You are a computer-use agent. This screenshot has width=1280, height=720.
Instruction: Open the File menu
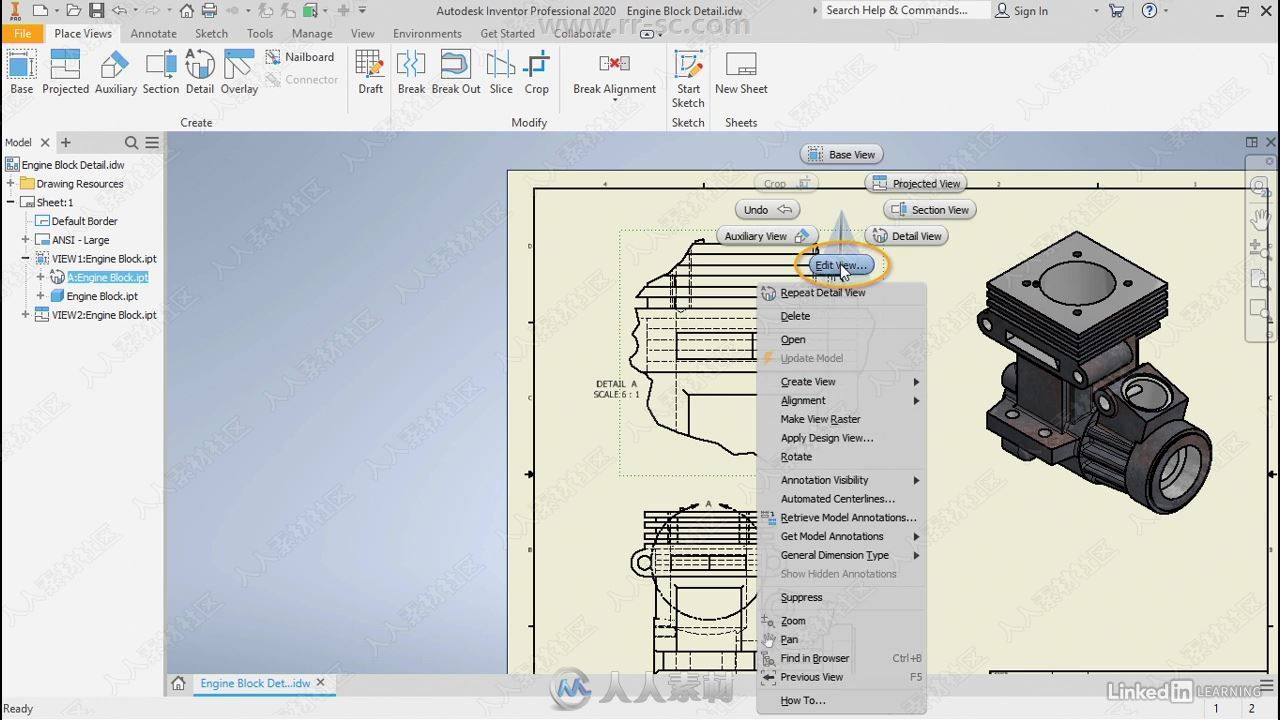click(22, 33)
